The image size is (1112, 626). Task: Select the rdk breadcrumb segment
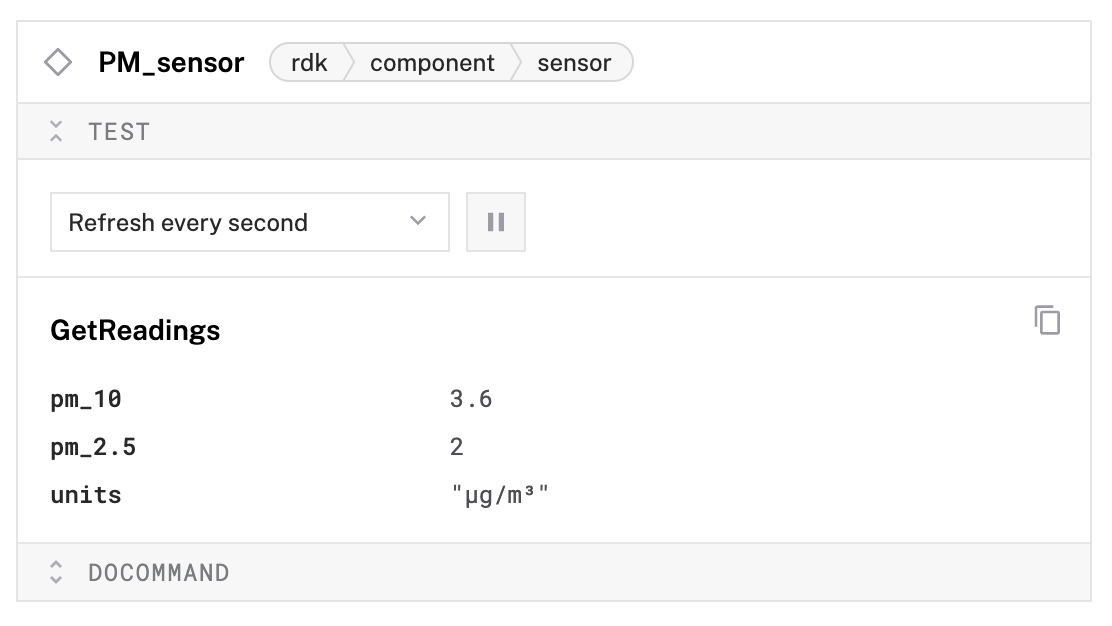click(309, 63)
